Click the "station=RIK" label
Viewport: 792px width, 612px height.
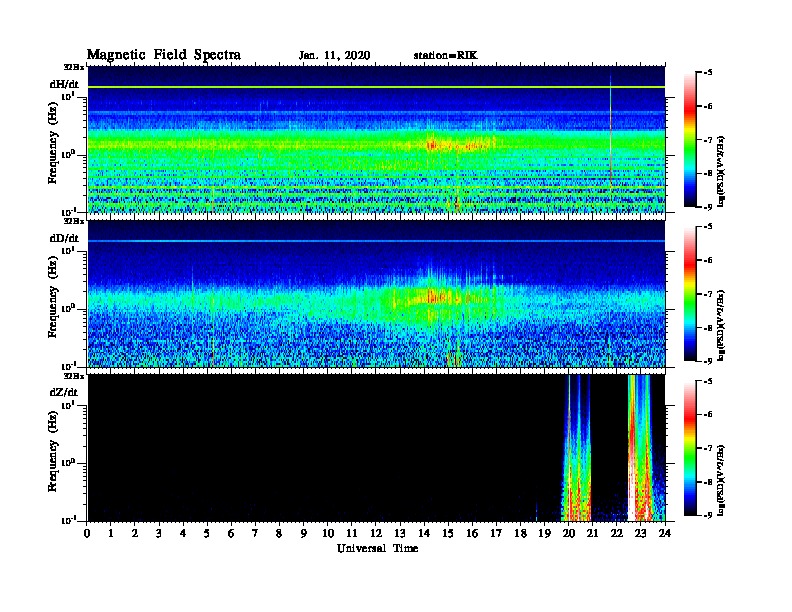(445, 56)
